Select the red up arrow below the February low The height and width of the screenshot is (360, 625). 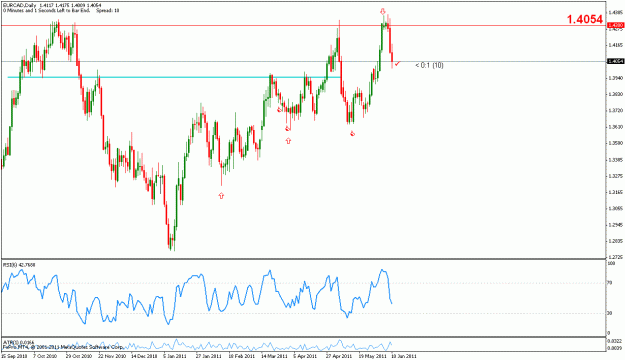(x=221, y=195)
